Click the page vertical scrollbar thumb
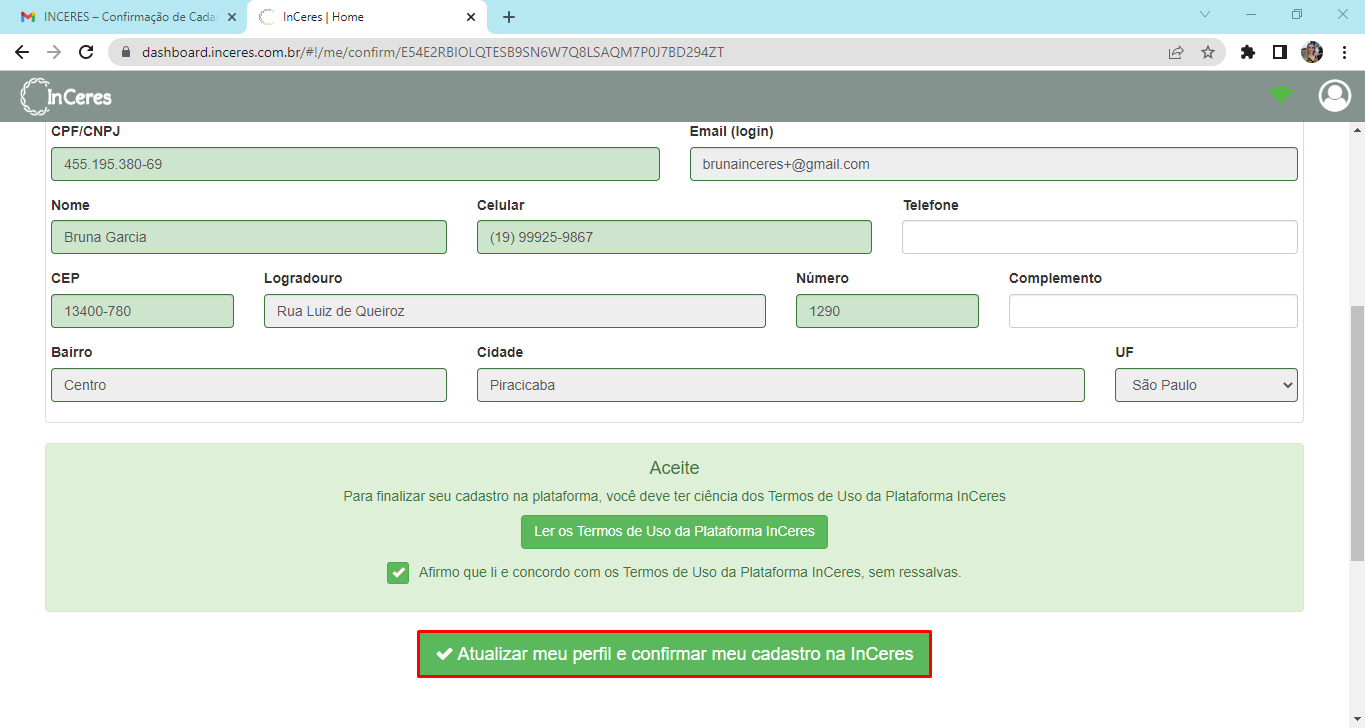The image size is (1365, 728). pyautogui.click(x=1357, y=433)
